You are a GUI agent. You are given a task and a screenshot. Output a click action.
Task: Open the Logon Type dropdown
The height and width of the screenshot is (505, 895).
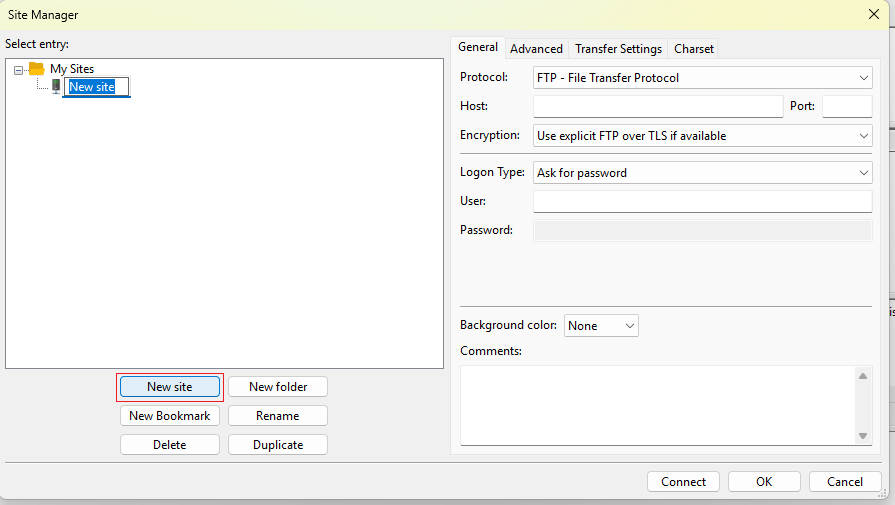pos(703,173)
